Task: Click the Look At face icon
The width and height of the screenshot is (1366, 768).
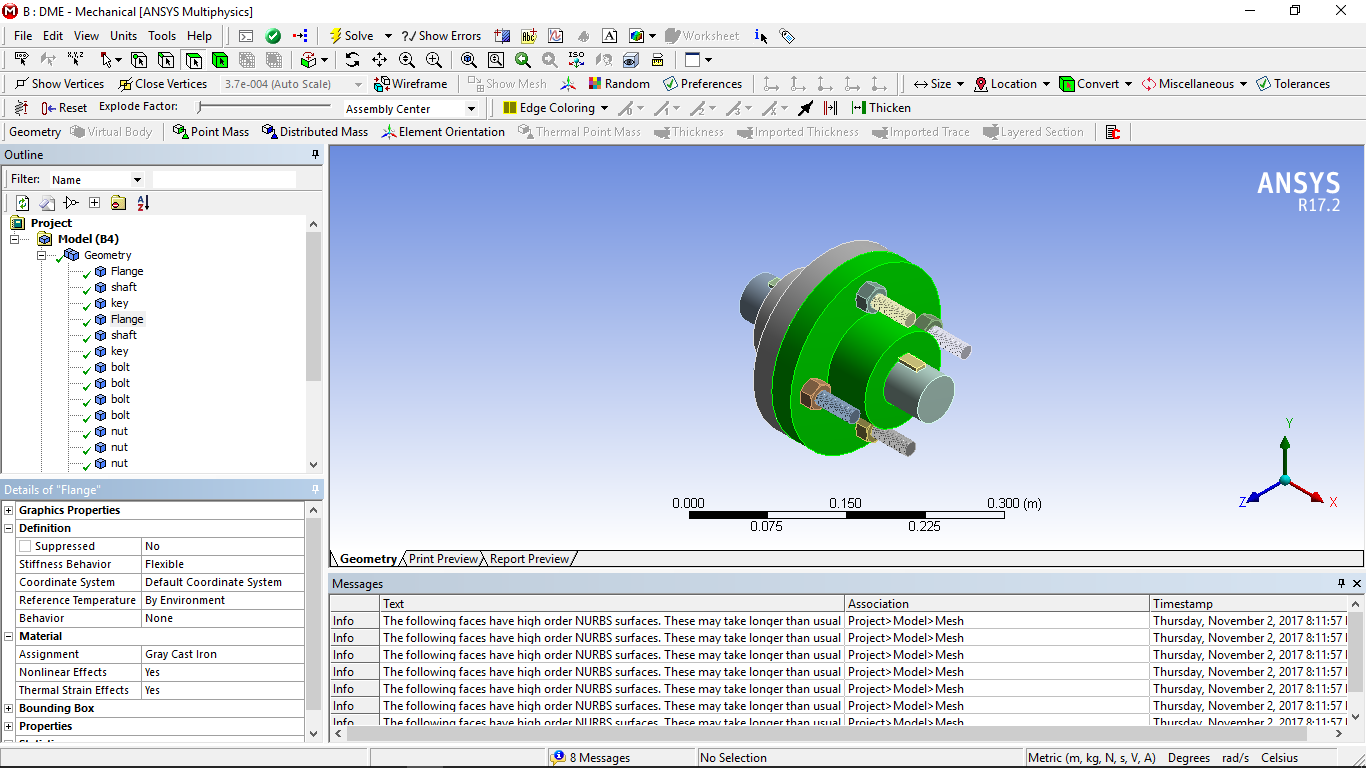Action: [604, 60]
